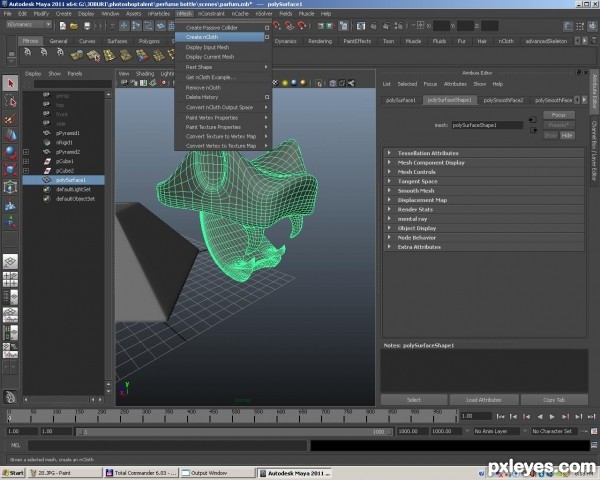Click the time slider at frame 500

coord(233,416)
